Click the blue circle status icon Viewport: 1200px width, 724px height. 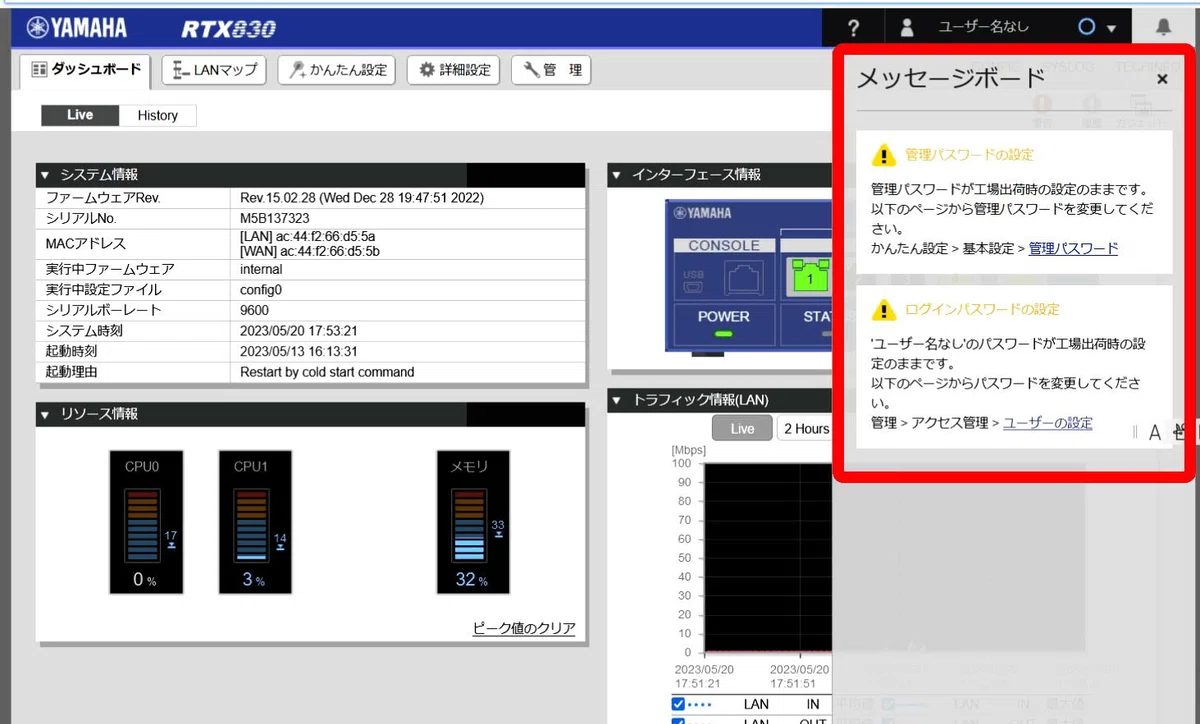[1087, 27]
